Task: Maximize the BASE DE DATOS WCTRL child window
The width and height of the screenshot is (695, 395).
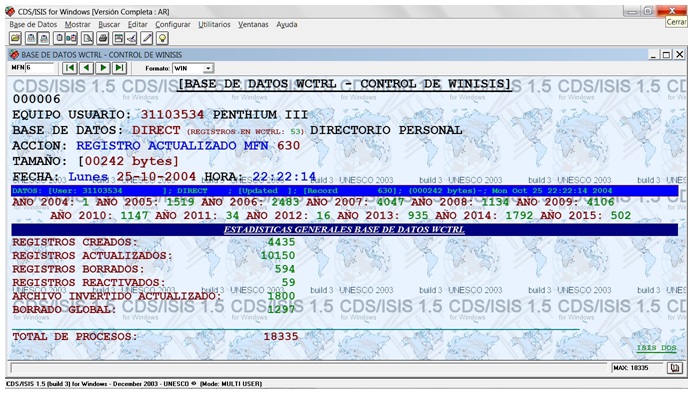Action: (x=666, y=55)
